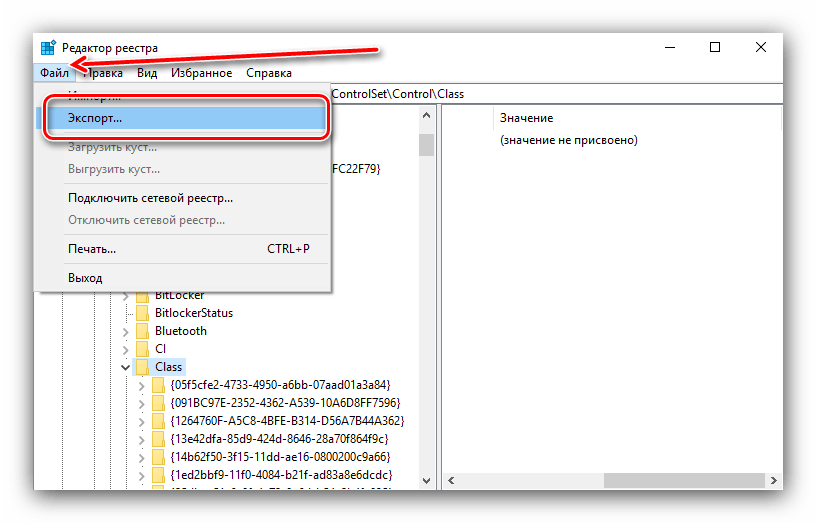
Task: Click the Registry Editor app icon in title bar
Action: click(x=48, y=48)
